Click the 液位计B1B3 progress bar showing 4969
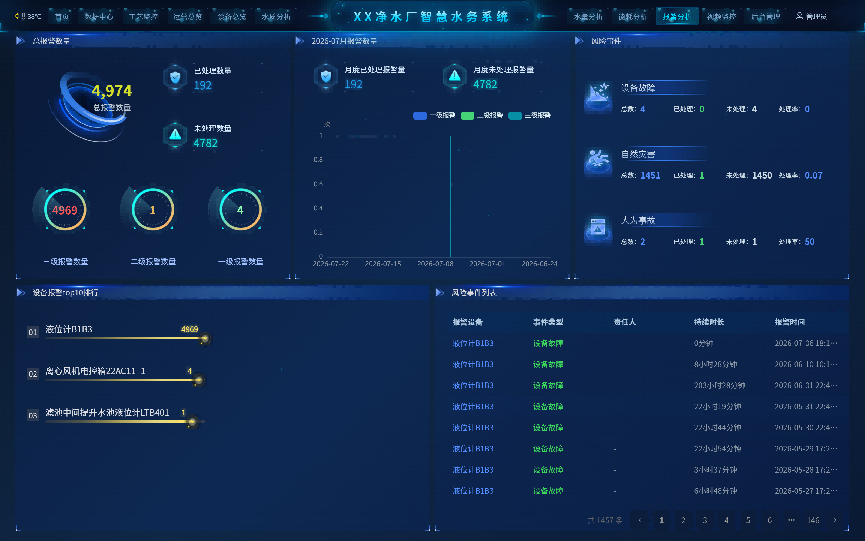This screenshot has width=865, height=541. click(x=127, y=338)
